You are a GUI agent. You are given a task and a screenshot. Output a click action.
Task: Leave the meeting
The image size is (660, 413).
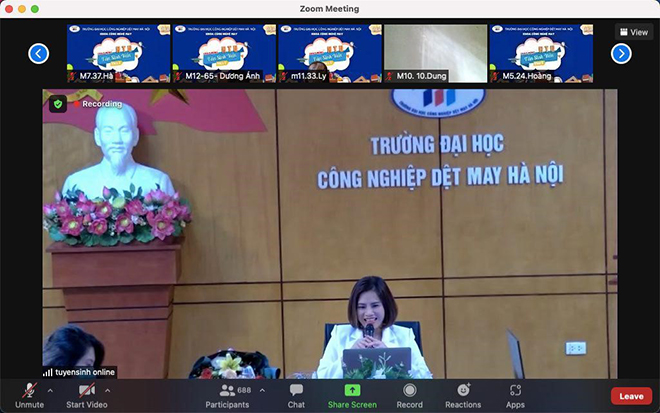tap(631, 396)
